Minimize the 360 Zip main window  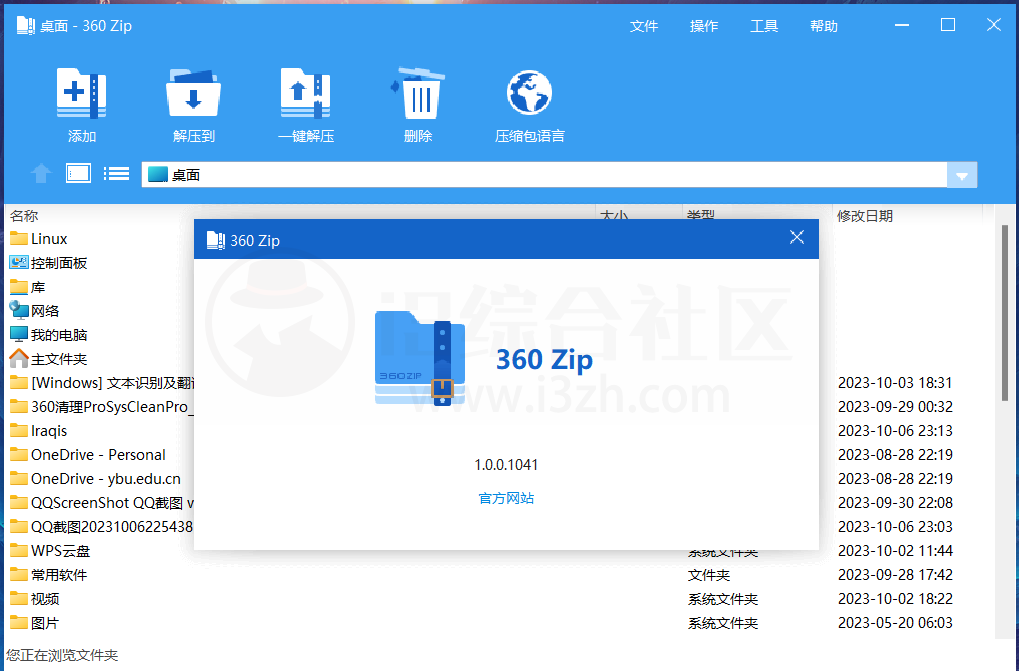click(x=901, y=25)
